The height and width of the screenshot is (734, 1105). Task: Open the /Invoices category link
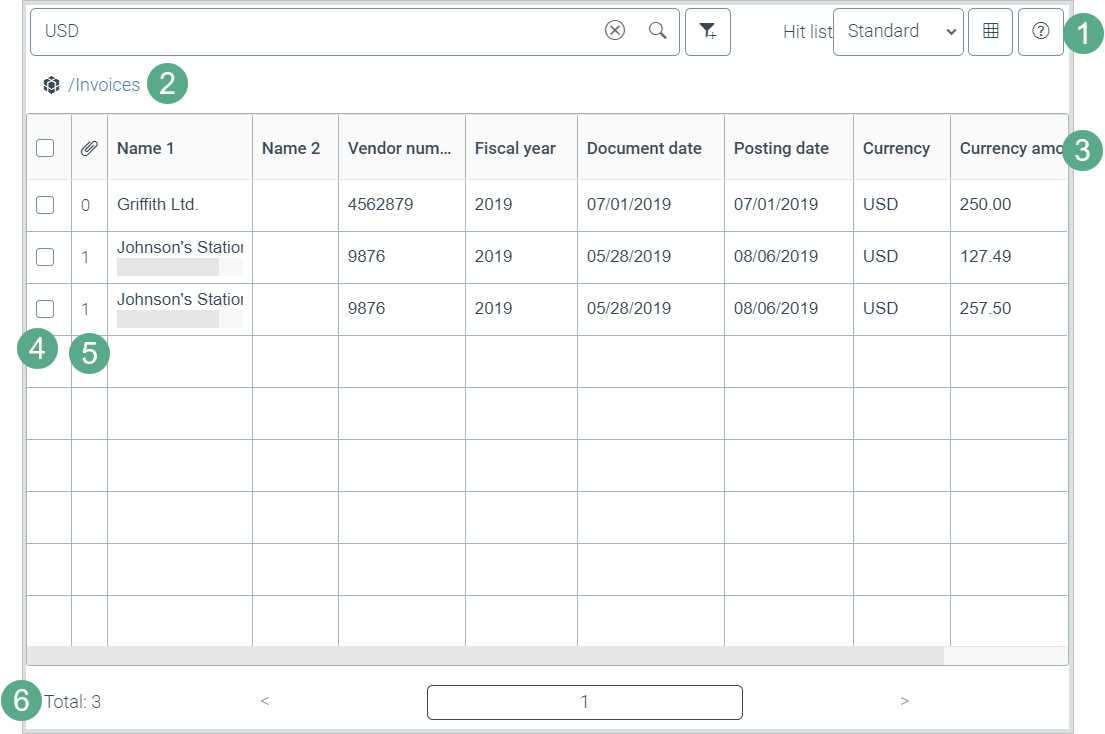point(104,86)
